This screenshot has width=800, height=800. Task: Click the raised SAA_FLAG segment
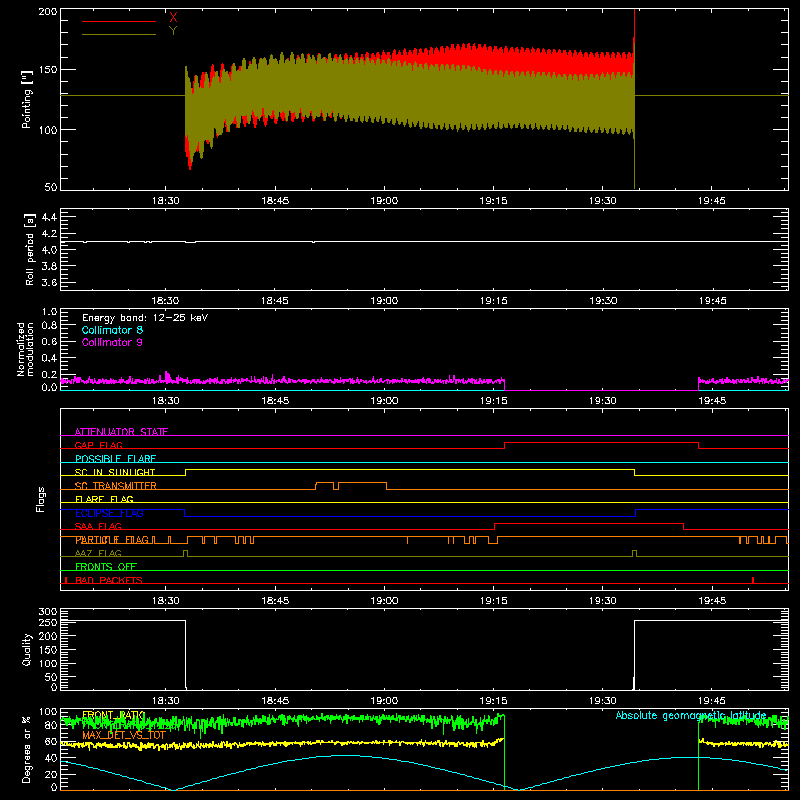[x=589, y=523]
